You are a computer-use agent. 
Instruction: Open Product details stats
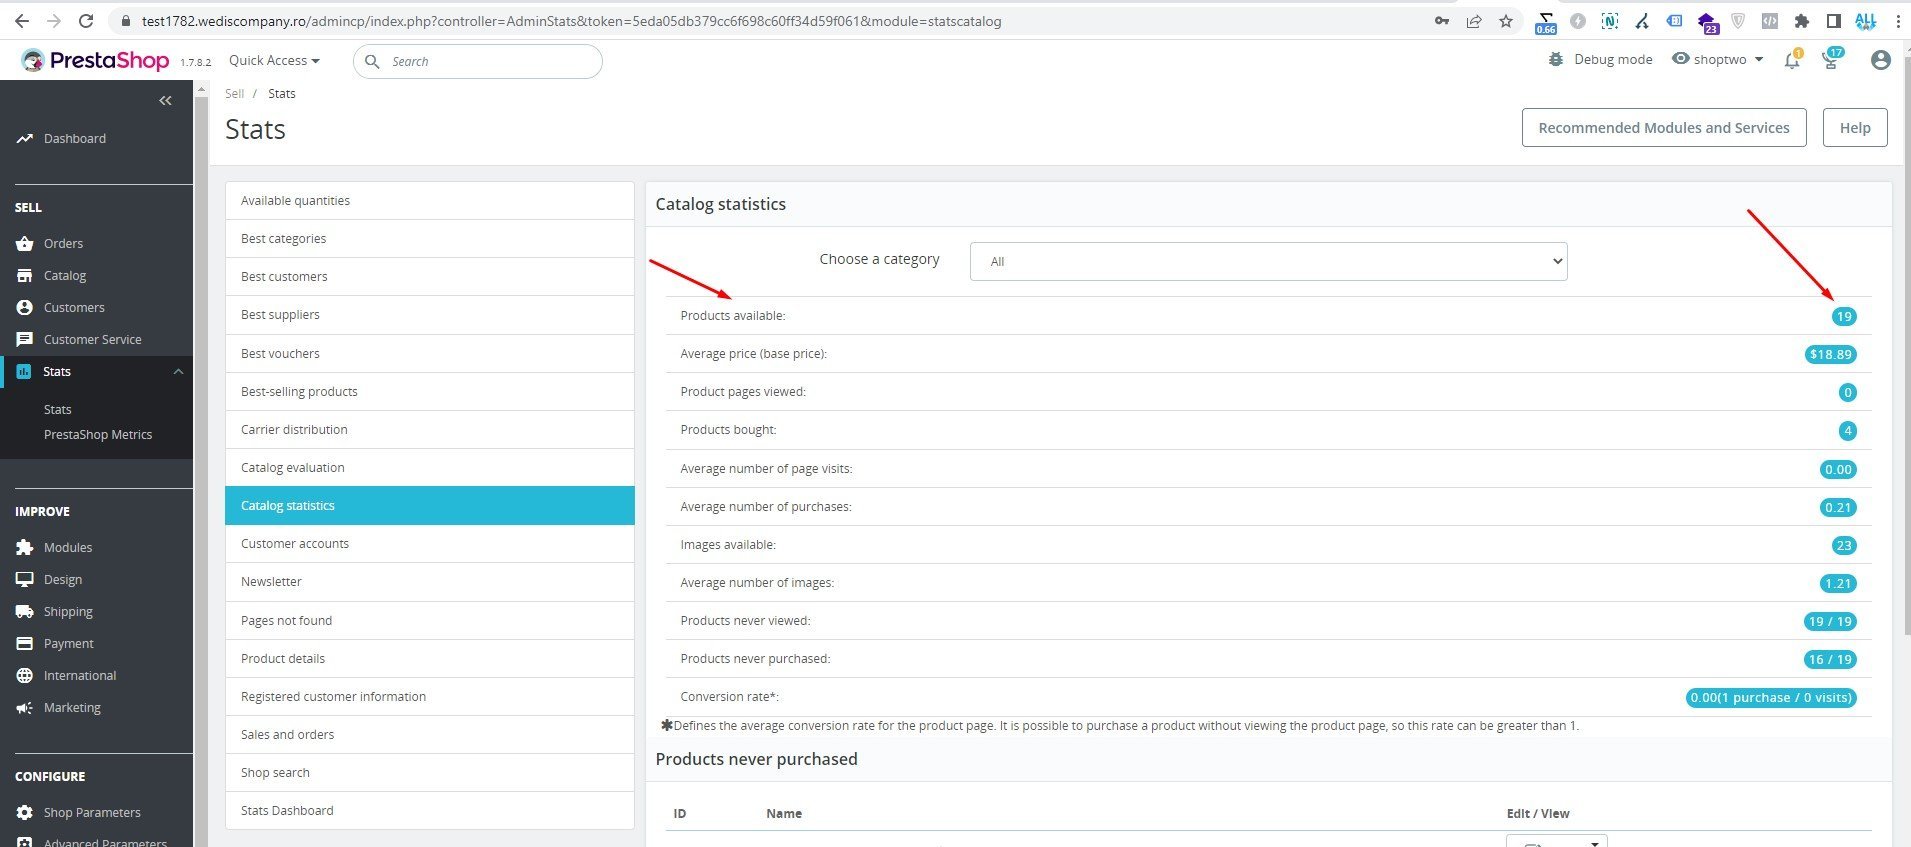pyautogui.click(x=430, y=659)
